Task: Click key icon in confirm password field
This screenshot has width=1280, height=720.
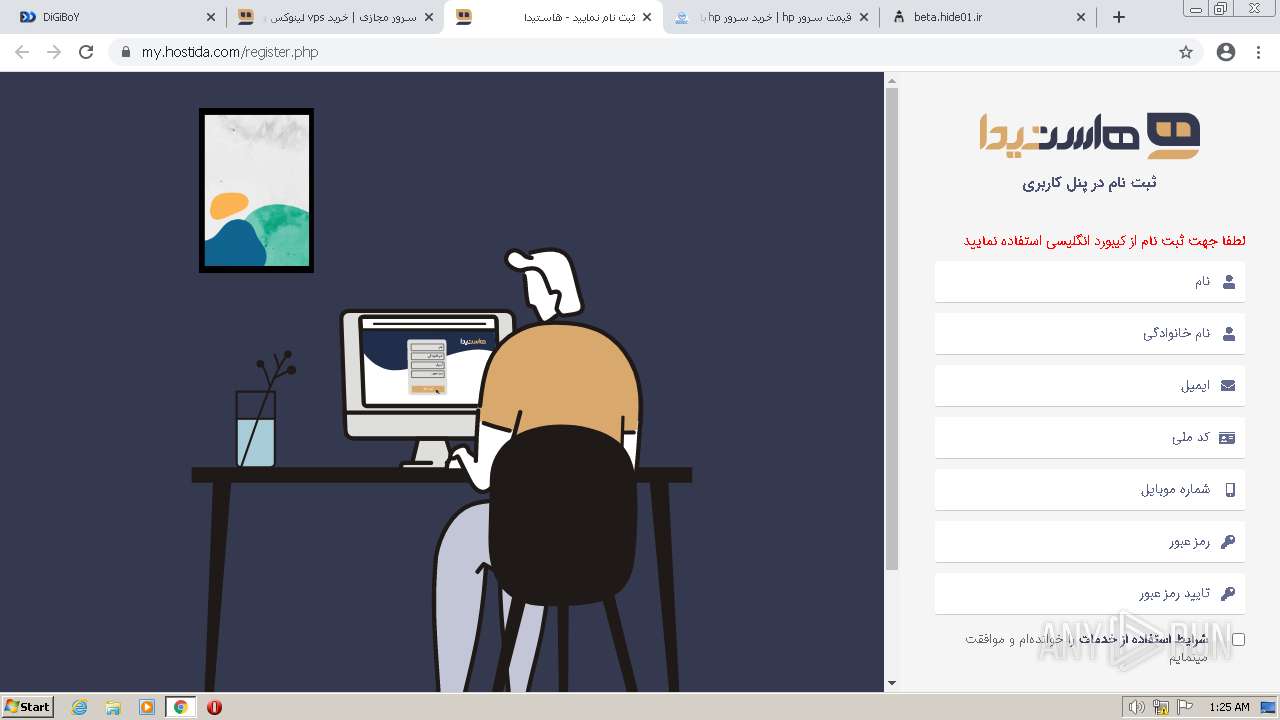Action: (1228, 594)
